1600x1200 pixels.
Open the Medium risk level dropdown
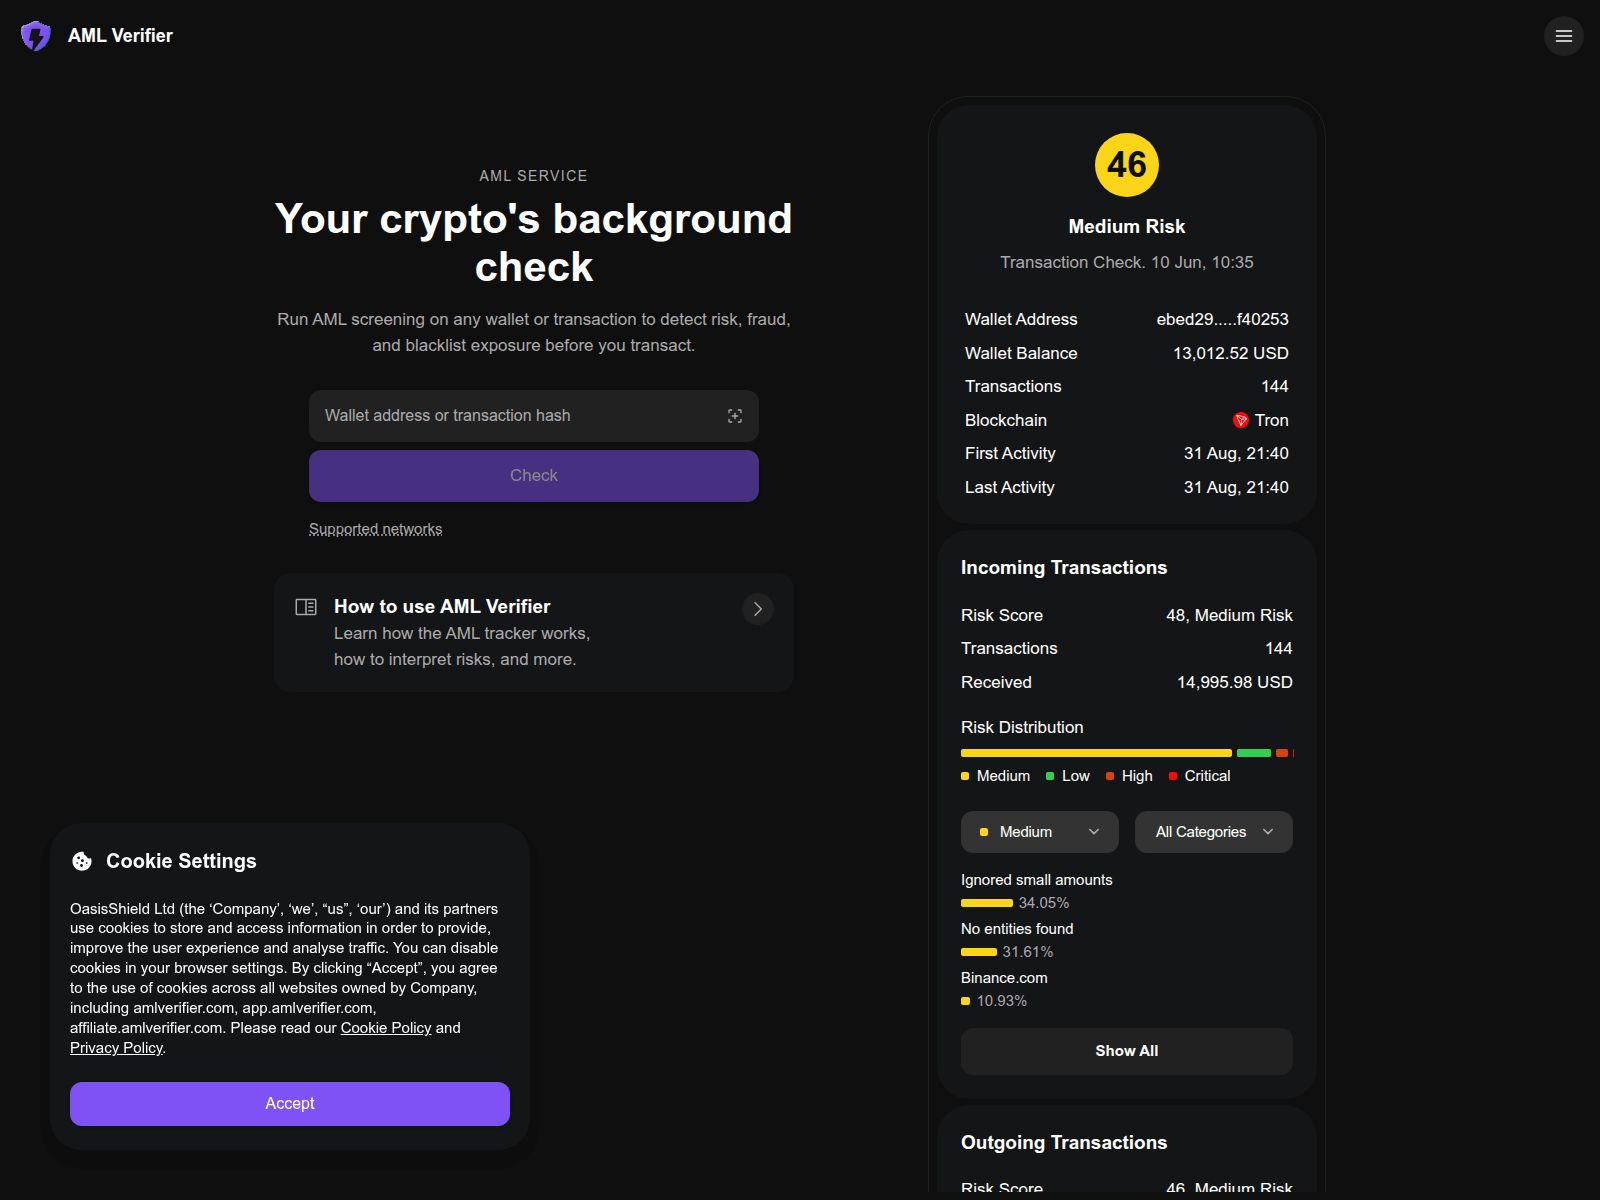[x=1039, y=832]
